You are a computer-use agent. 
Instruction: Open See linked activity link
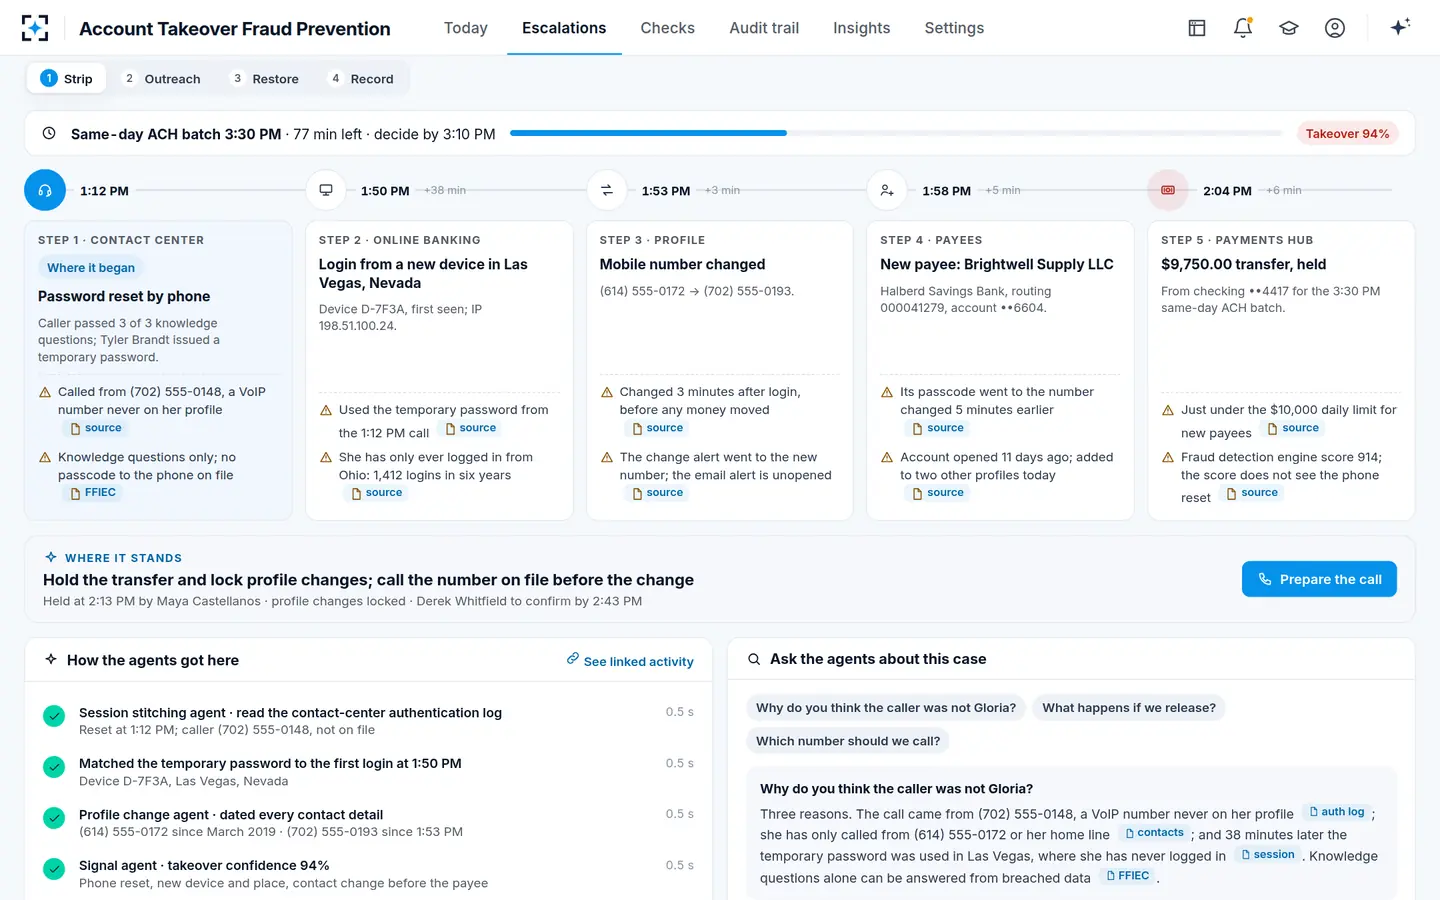630,661
